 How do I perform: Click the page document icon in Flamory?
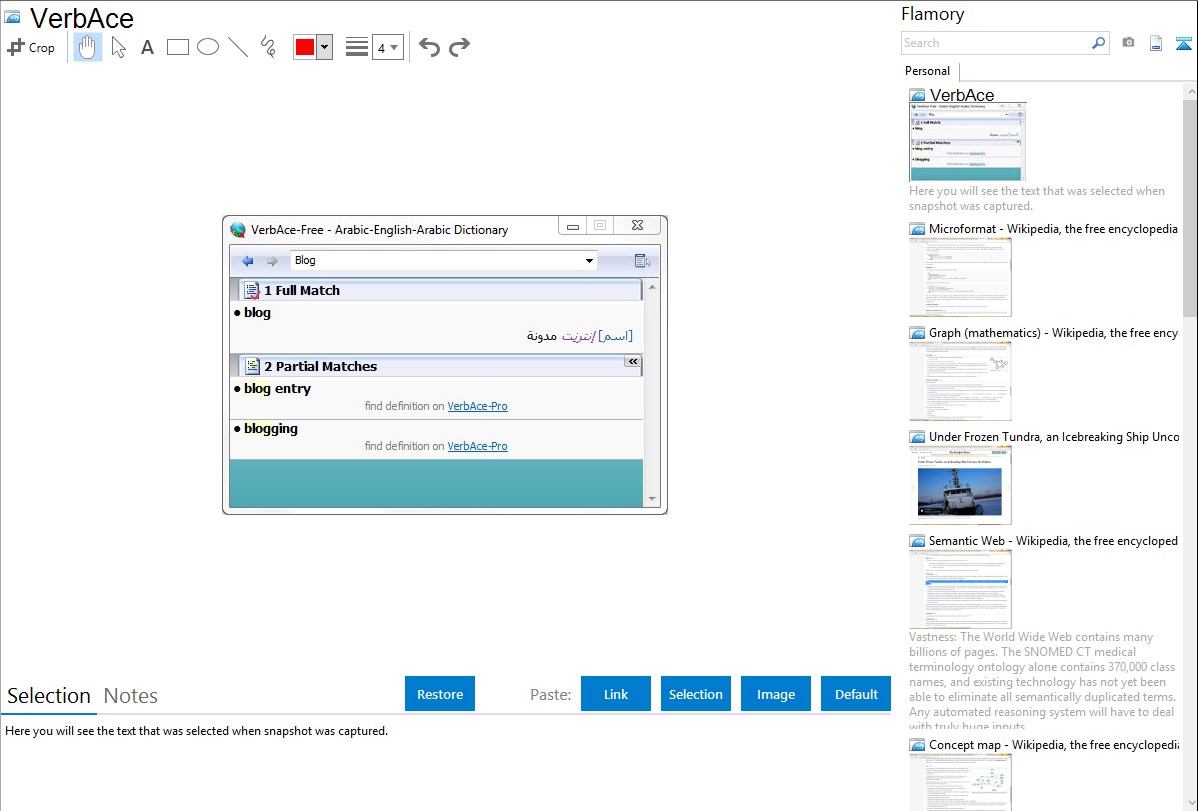(x=1156, y=43)
